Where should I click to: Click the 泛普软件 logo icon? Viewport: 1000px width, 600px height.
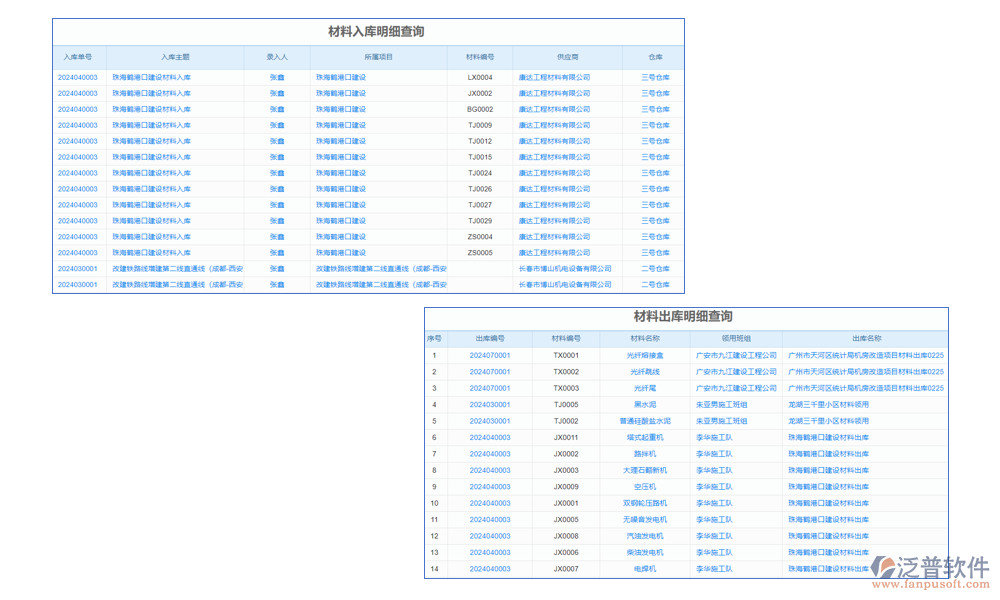click(884, 569)
